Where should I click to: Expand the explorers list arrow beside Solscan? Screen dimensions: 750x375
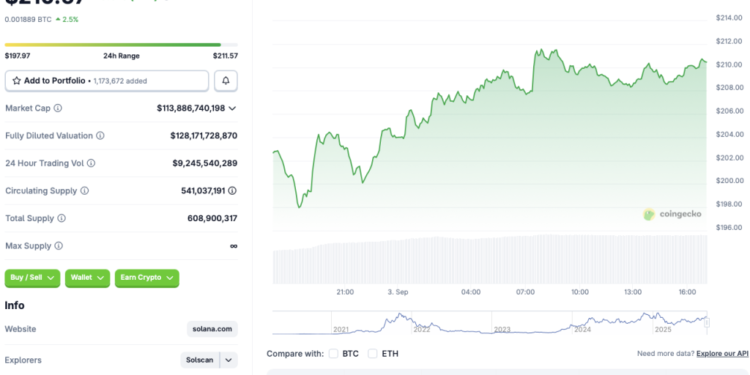(229, 360)
